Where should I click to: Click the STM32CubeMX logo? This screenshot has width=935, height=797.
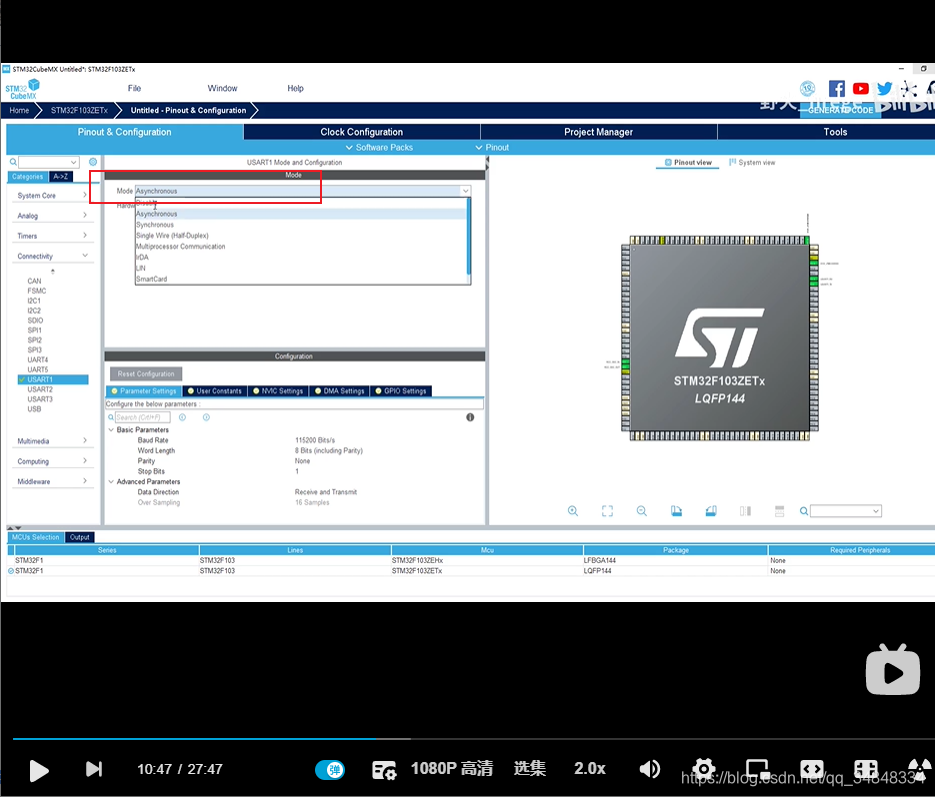pos(23,89)
